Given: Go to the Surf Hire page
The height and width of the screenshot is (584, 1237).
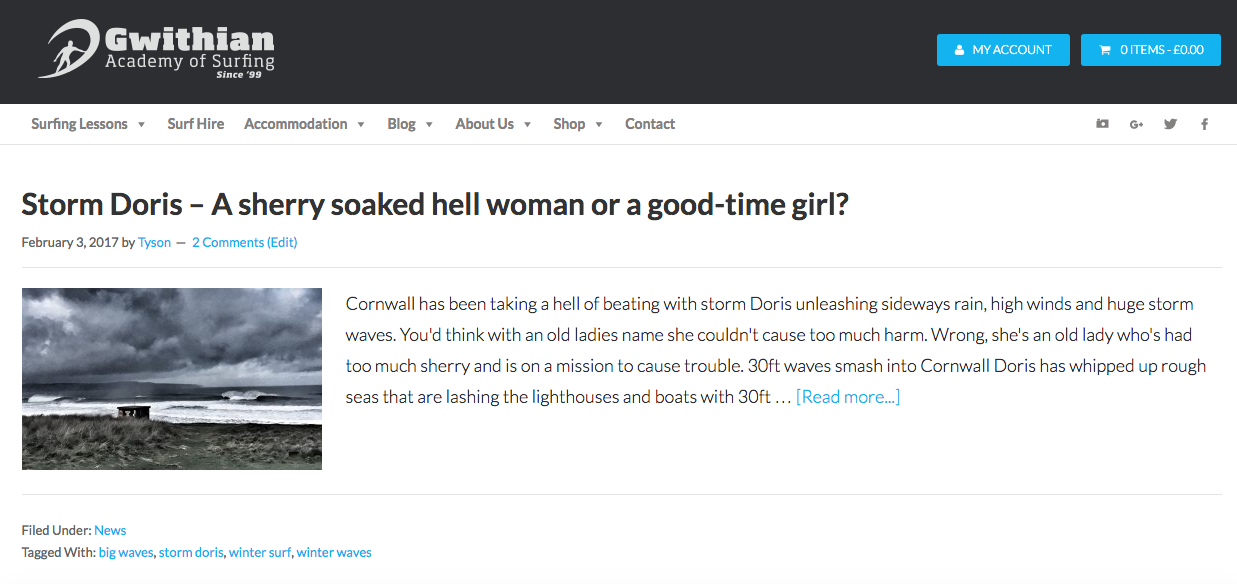Looking at the screenshot, I should (x=196, y=124).
